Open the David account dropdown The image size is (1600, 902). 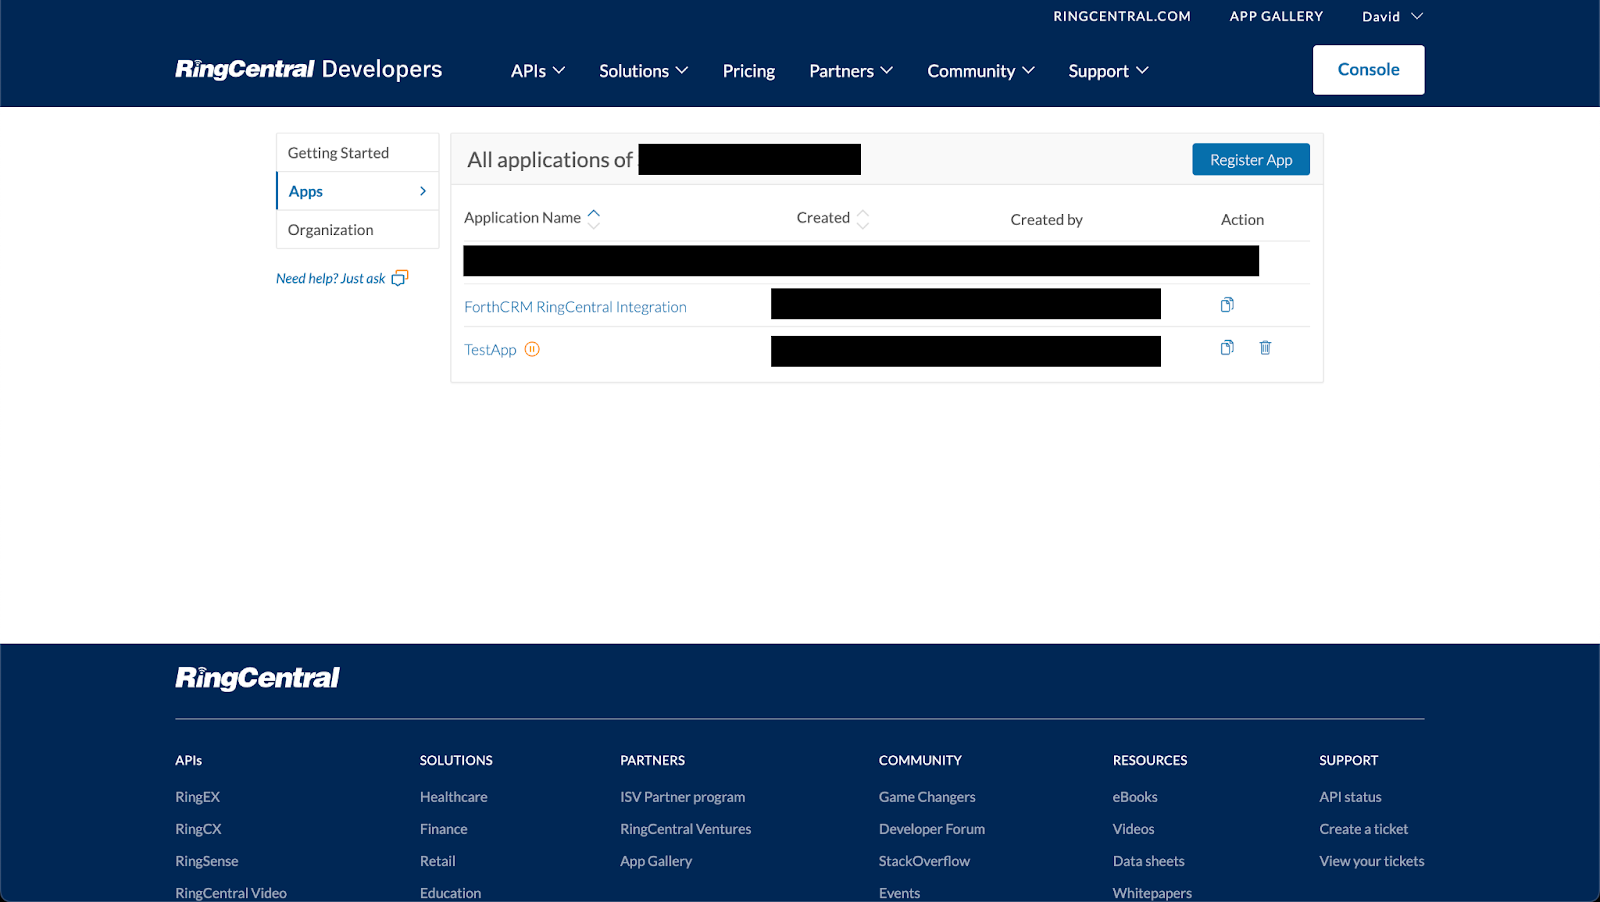pyautogui.click(x=1390, y=16)
